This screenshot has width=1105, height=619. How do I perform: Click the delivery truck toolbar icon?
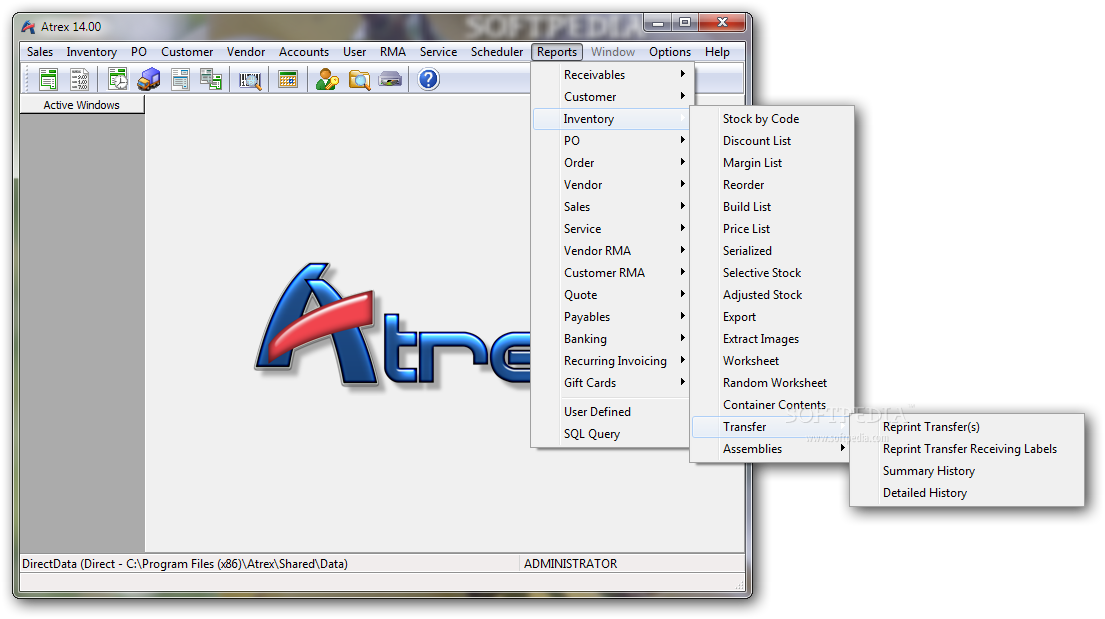[149, 79]
